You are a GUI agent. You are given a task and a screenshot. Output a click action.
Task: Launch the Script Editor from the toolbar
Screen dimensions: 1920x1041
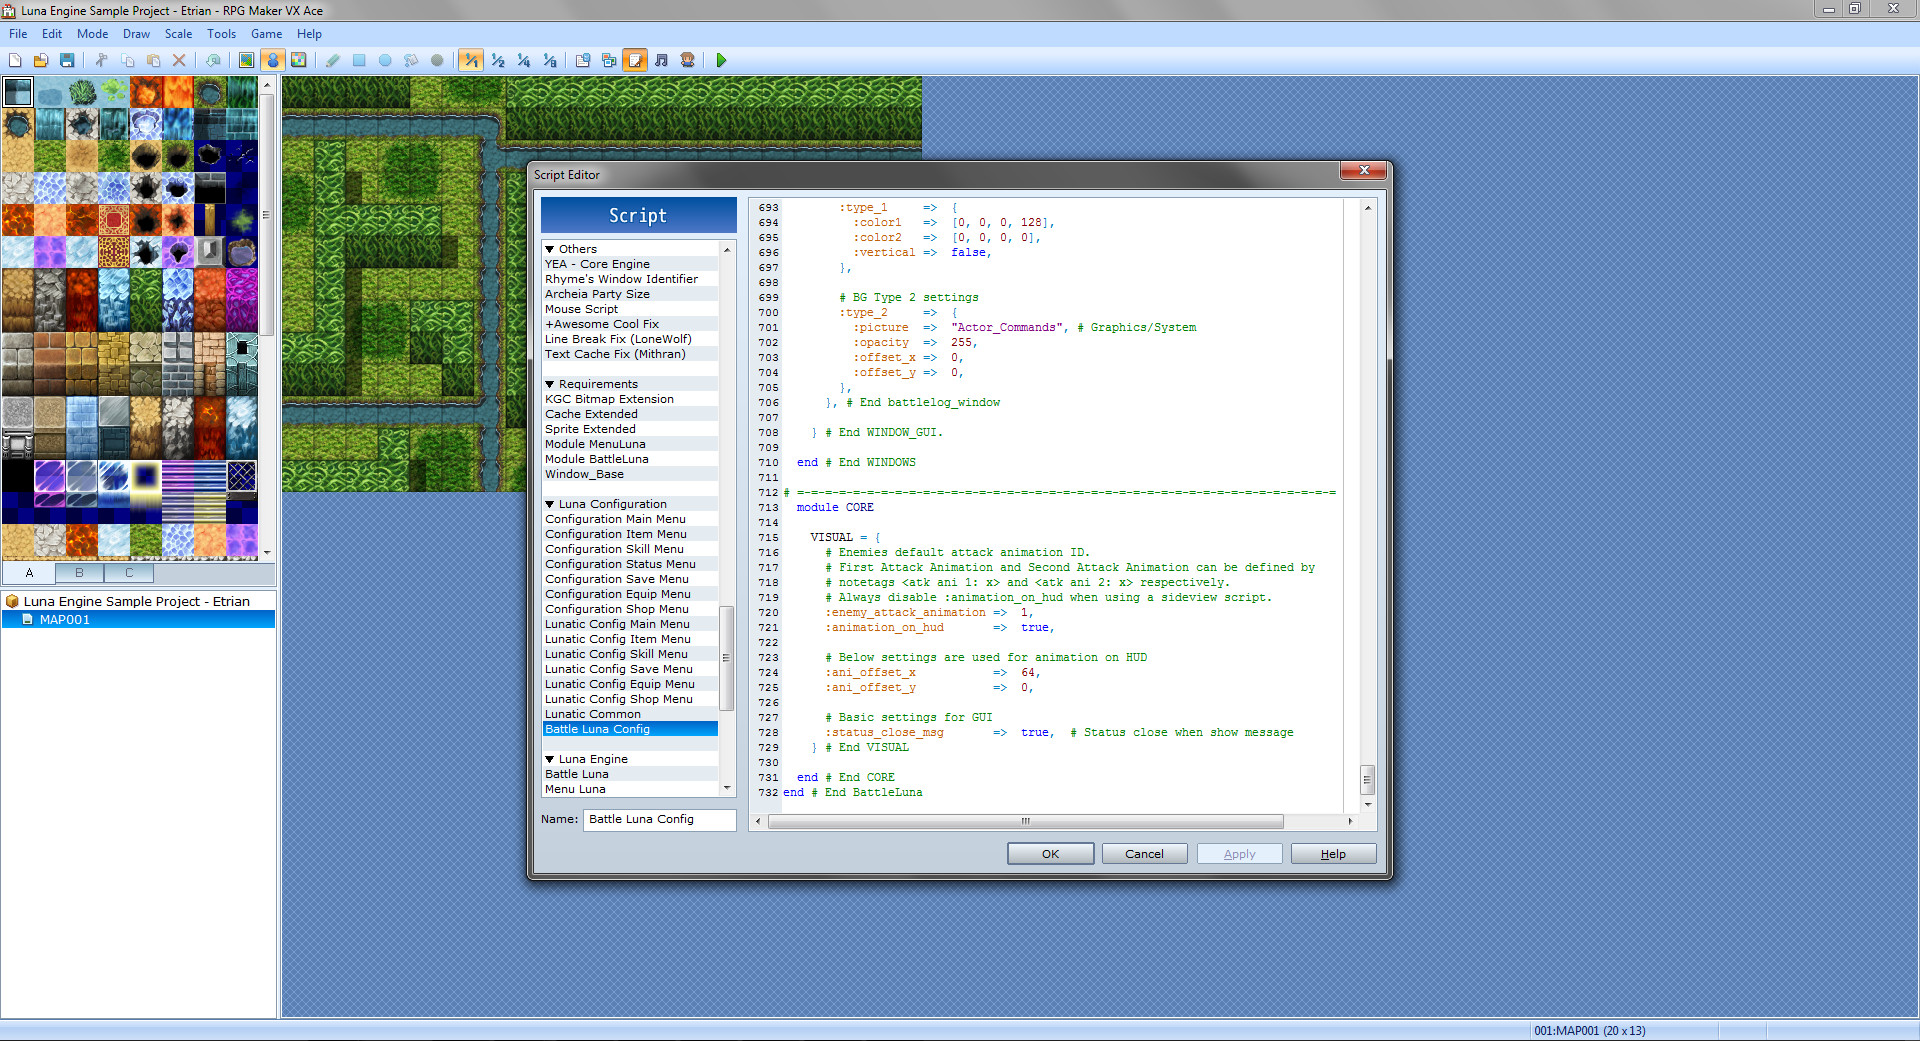pyautogui.click(x=634, y=60)
